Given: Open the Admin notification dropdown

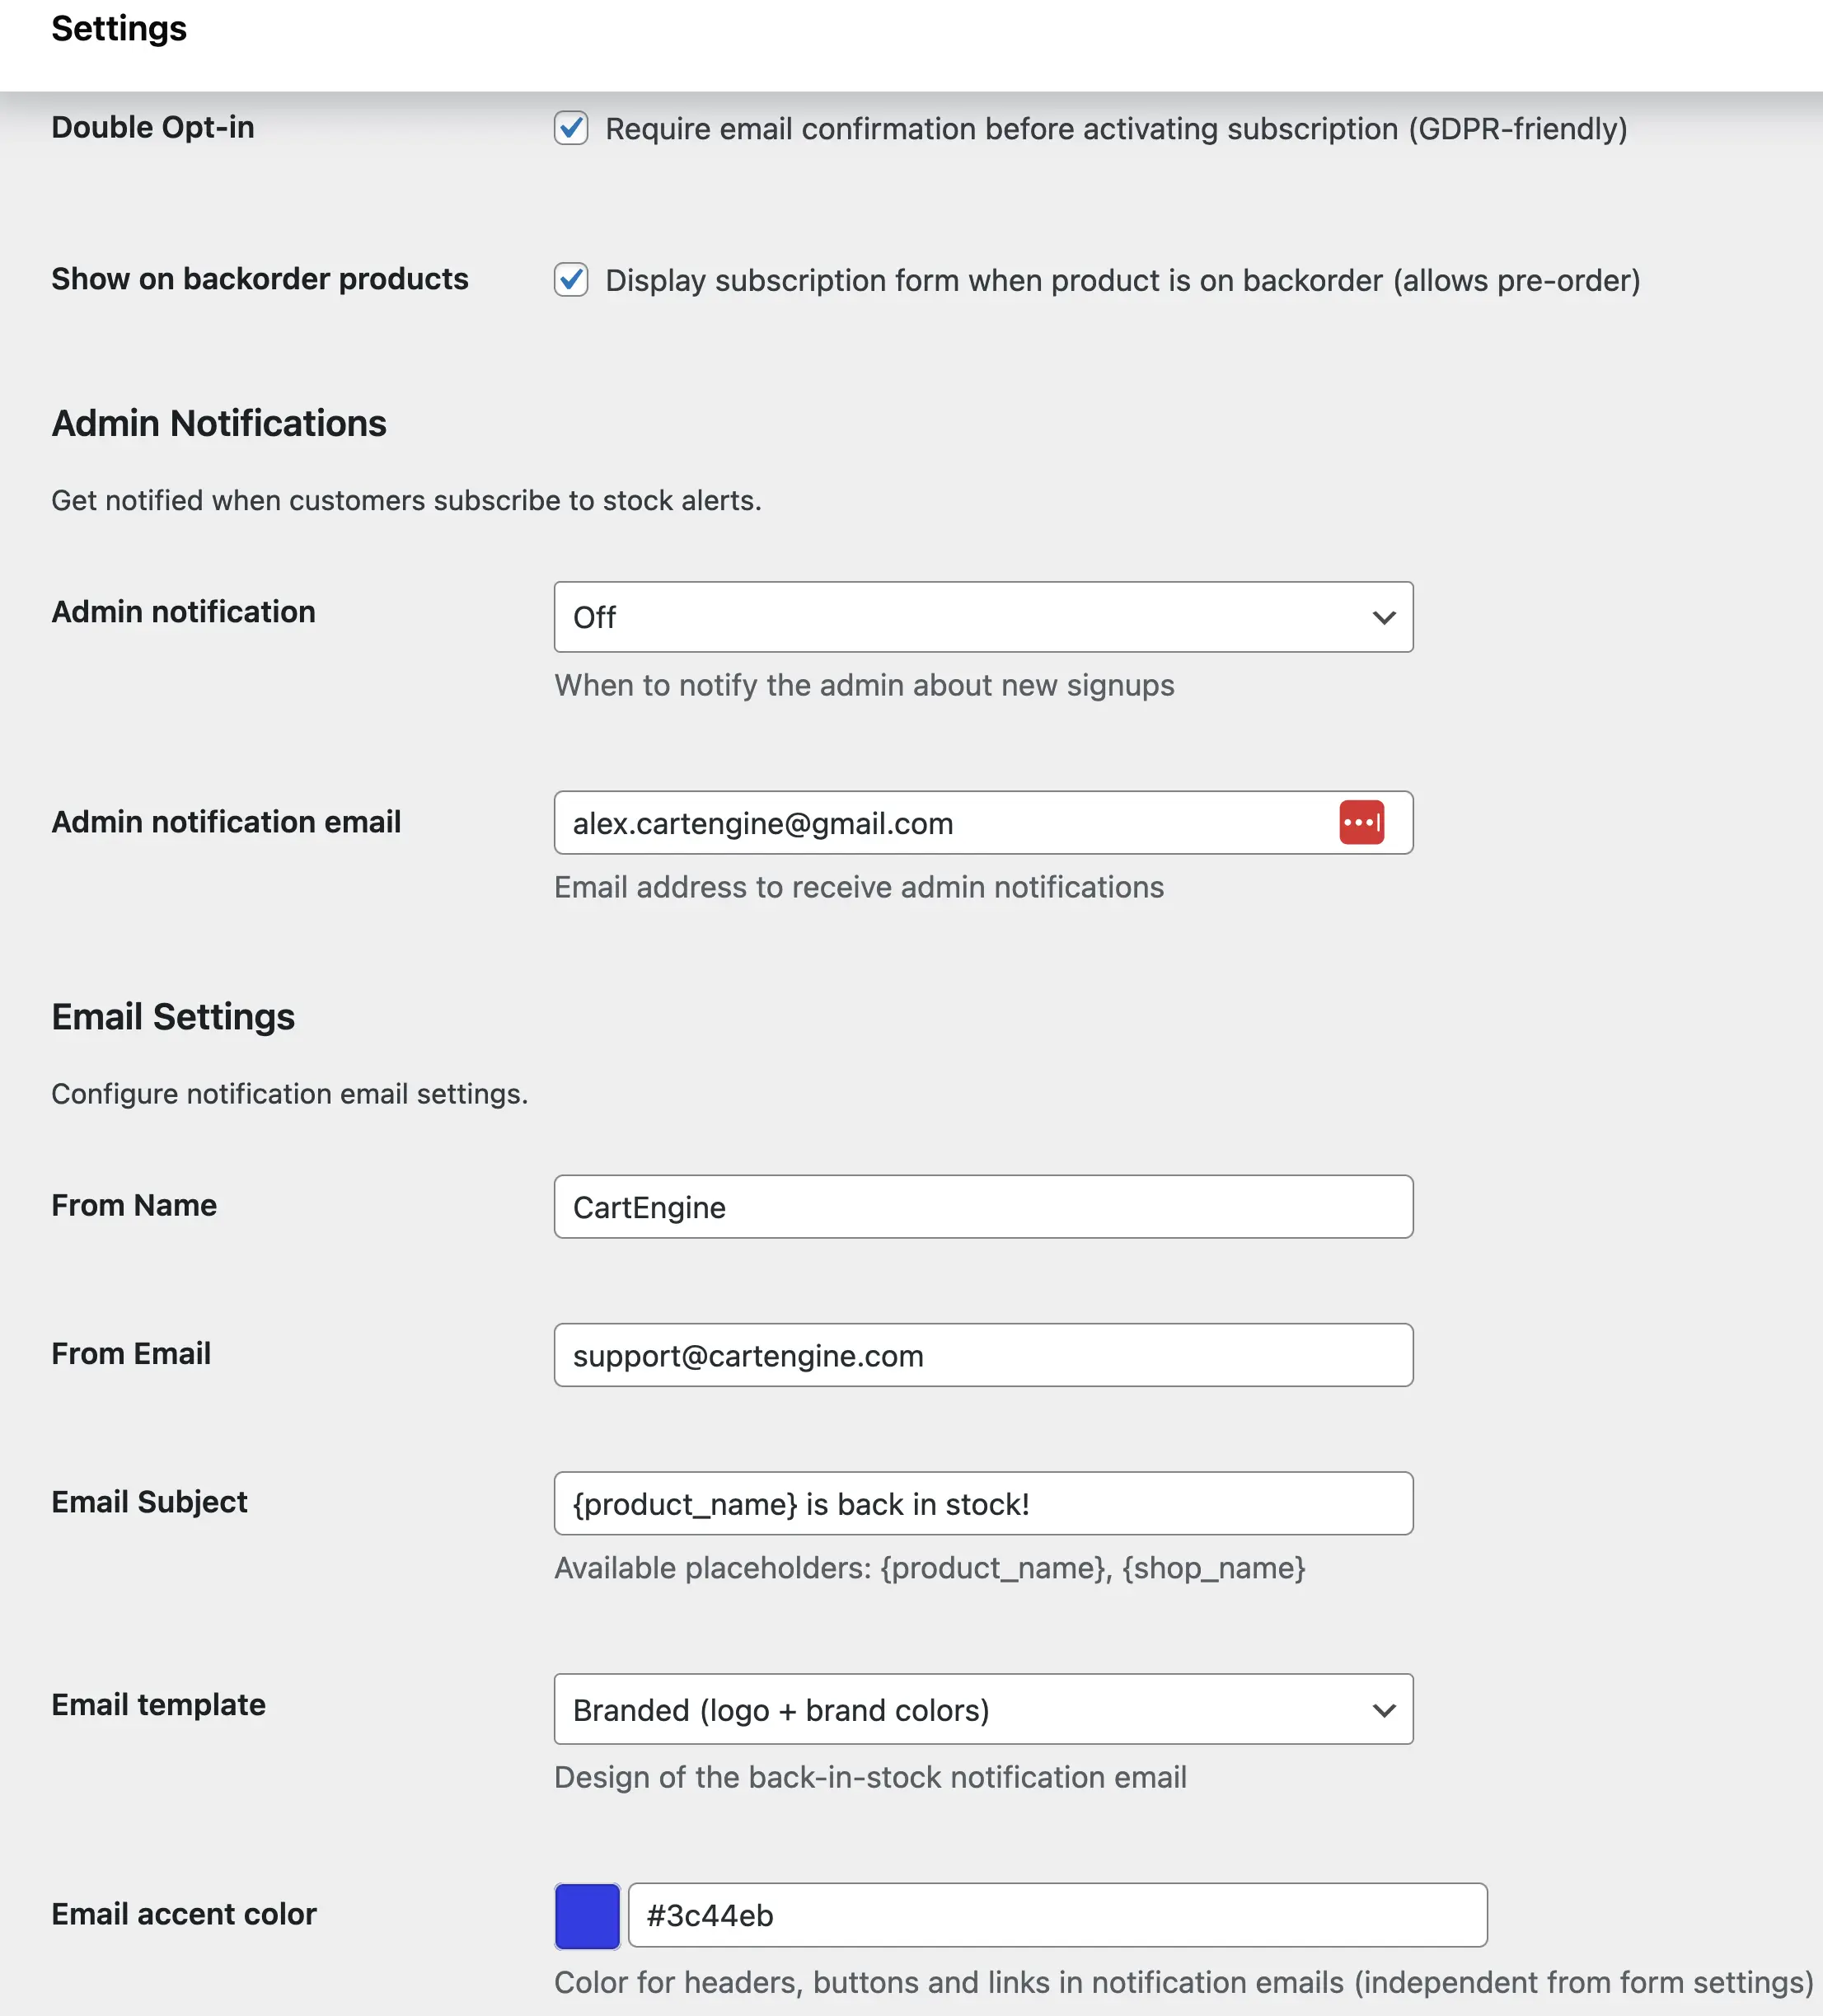Looking at the screenshot, I should point(983,617).
